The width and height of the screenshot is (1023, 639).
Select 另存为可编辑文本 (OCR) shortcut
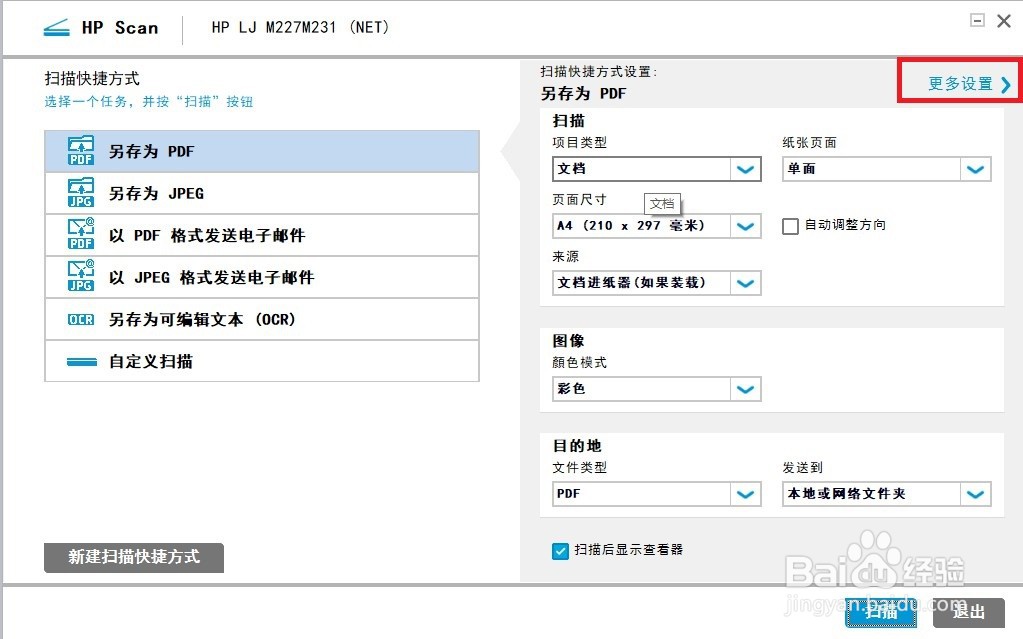pyautogui.click(x=262, y=319)
